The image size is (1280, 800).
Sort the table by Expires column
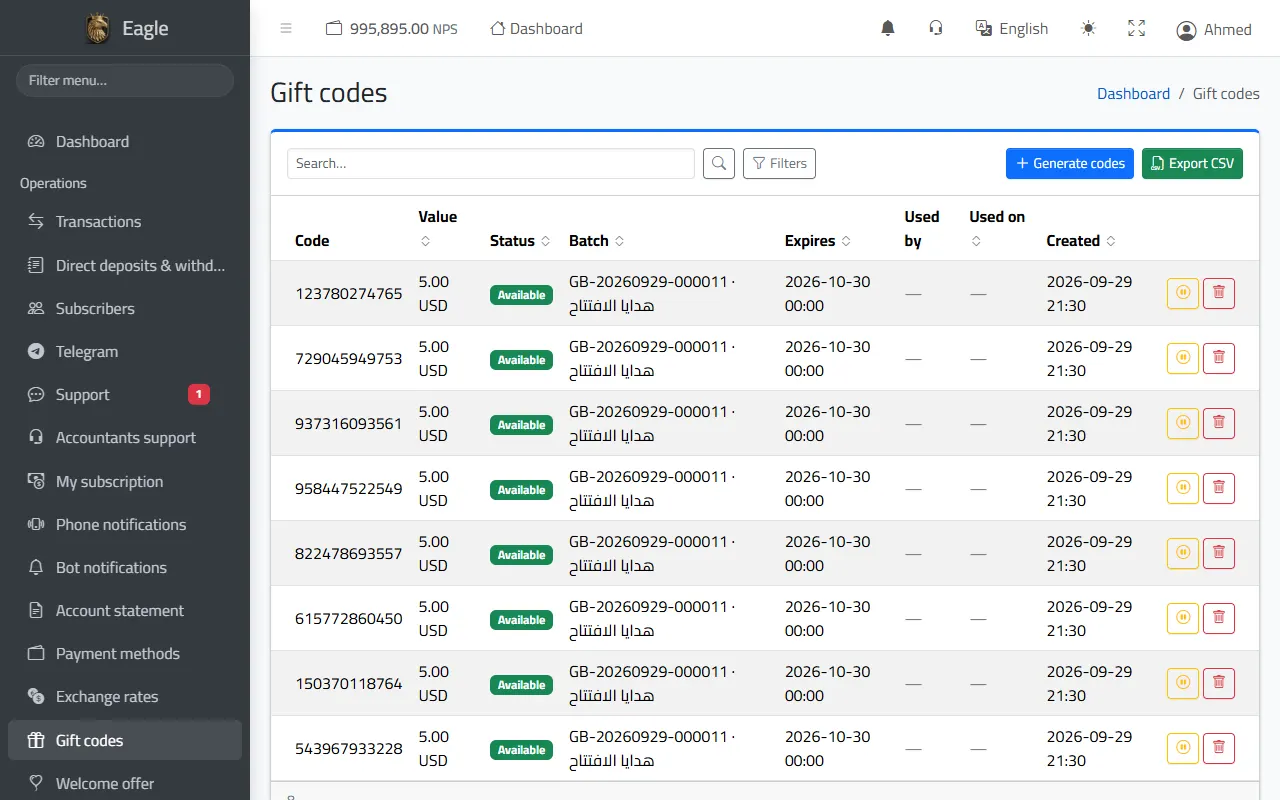pyautogui.click(x=818, y=241)
